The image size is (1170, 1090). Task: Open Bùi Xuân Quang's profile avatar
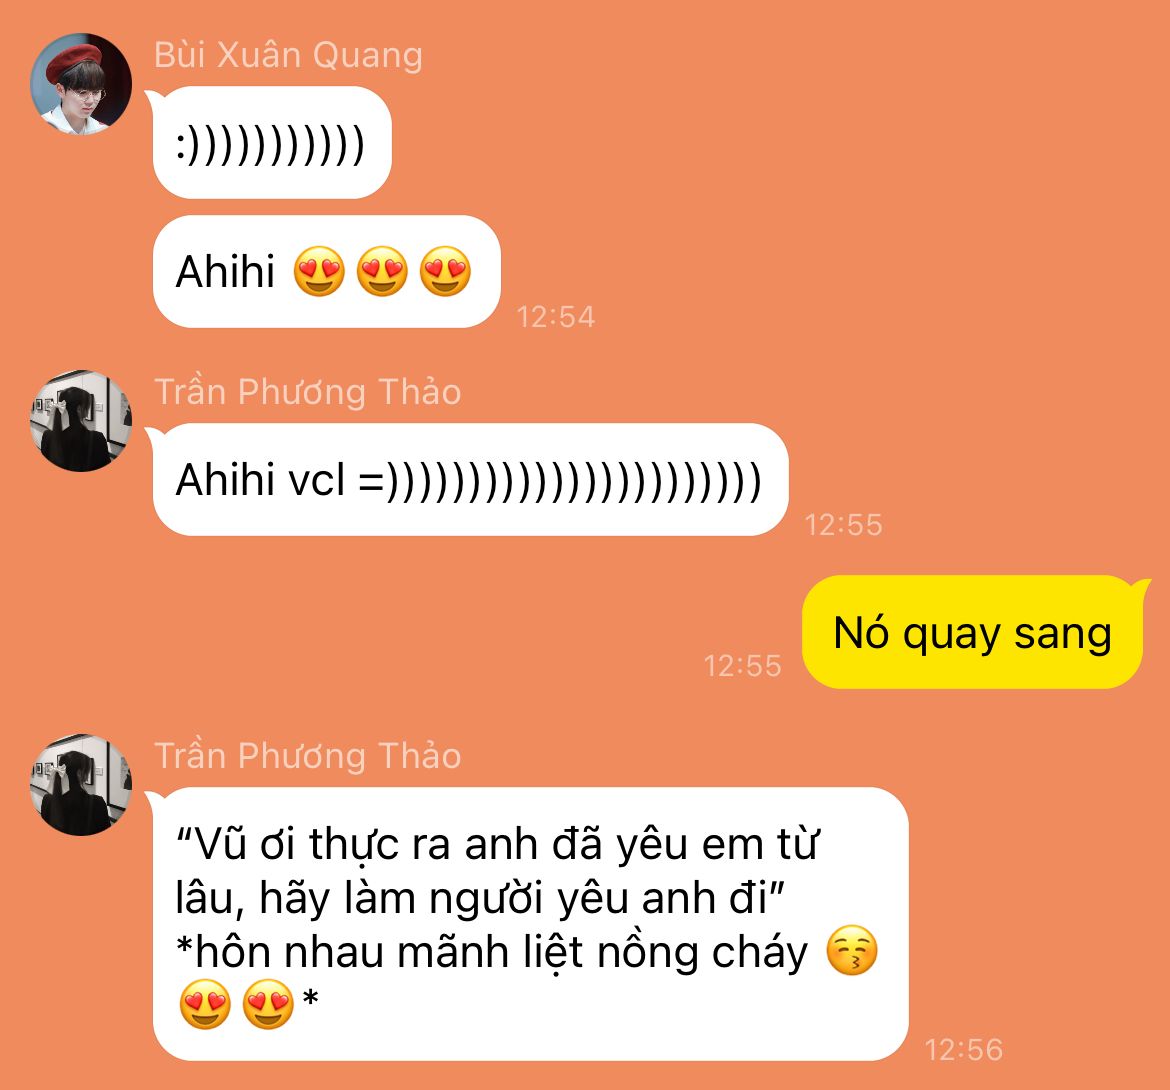point(81,84)
